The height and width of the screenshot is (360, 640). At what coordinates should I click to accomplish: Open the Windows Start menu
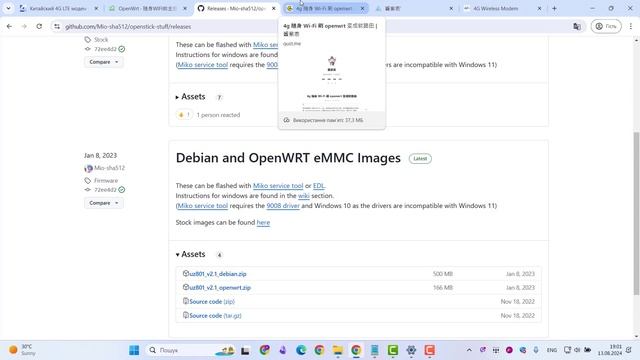click(x=134, y=350)
